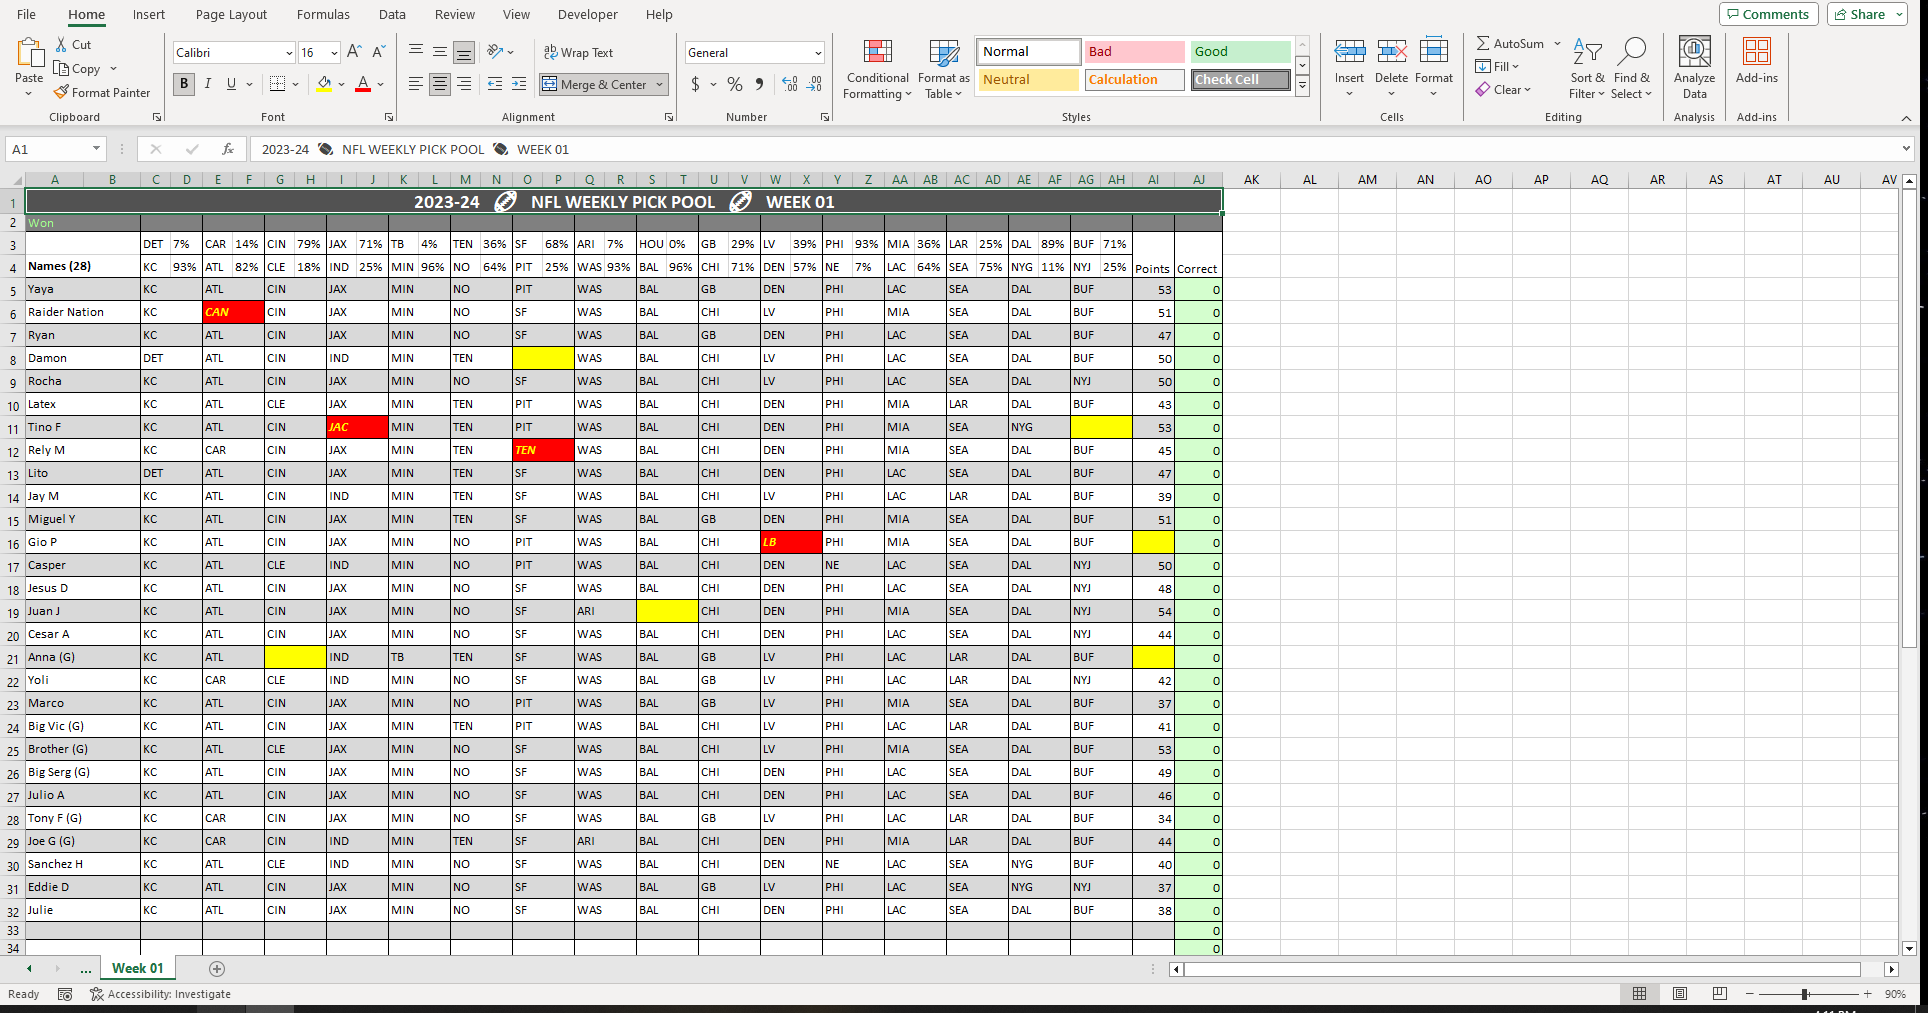
Task: Click the Paste icon
Action: [29, 53]
